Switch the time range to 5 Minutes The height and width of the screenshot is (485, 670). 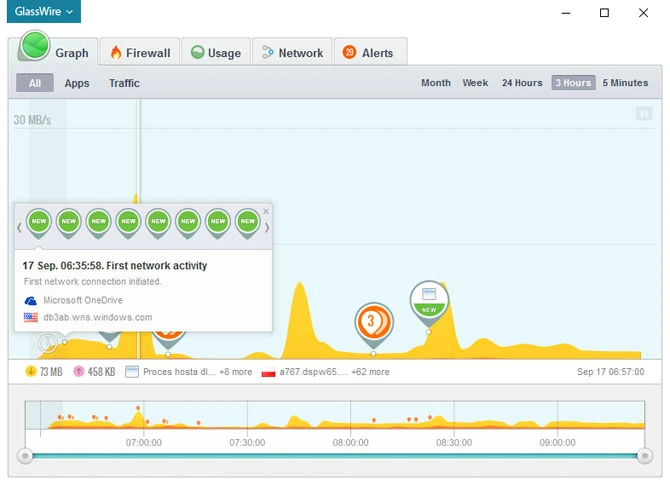click(x=625, y=83)
